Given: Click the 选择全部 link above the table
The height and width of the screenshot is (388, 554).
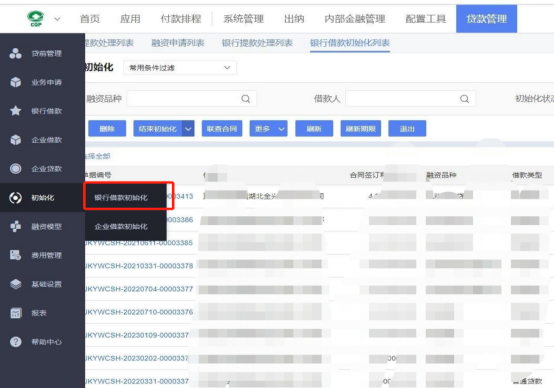Looking at the screenshot, I should [x=98, y=156].
